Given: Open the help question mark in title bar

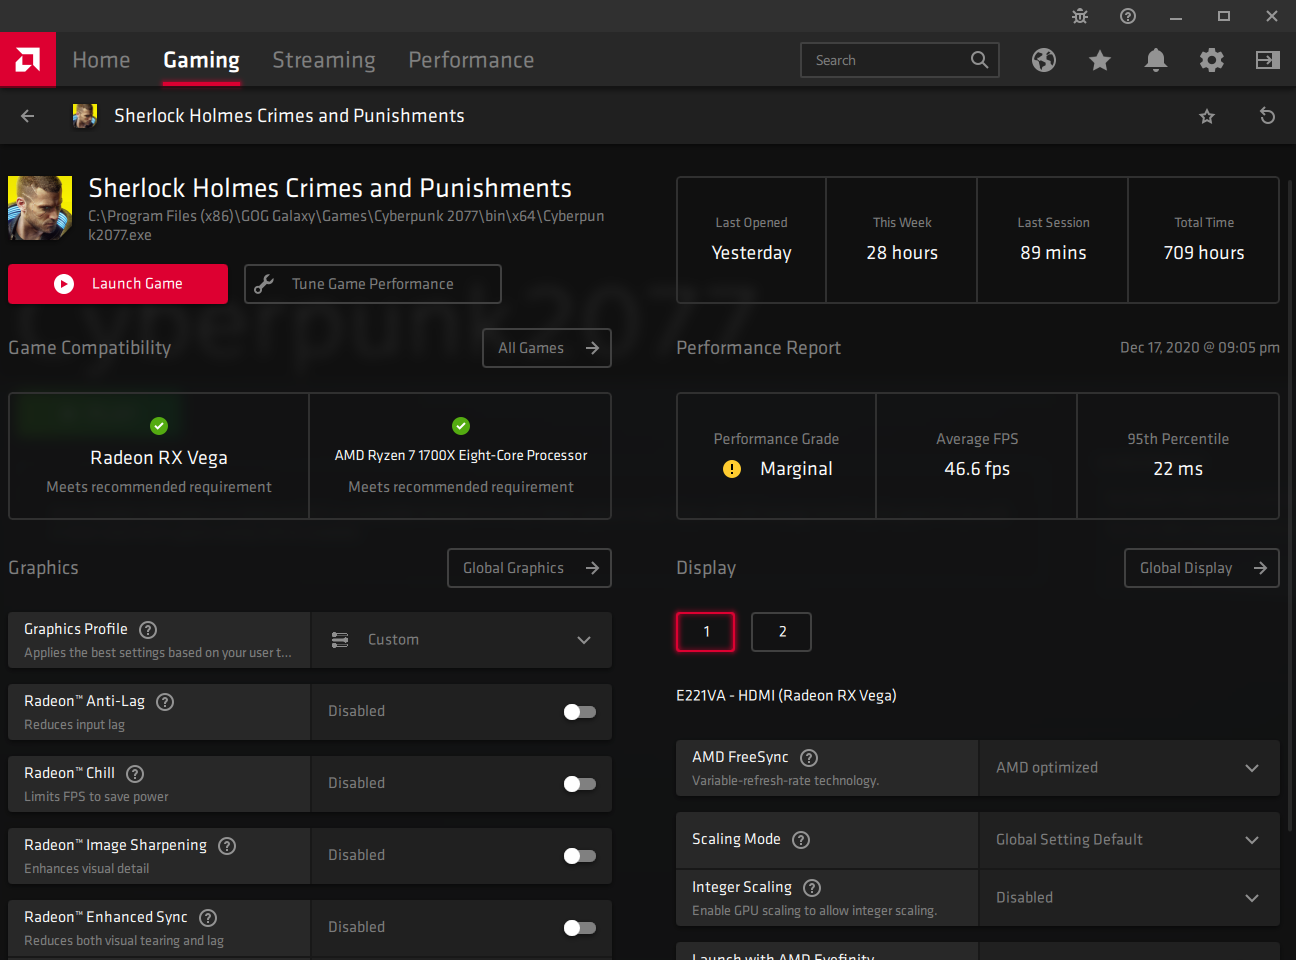Looking at the screenshot, I should click(1128, 16).
